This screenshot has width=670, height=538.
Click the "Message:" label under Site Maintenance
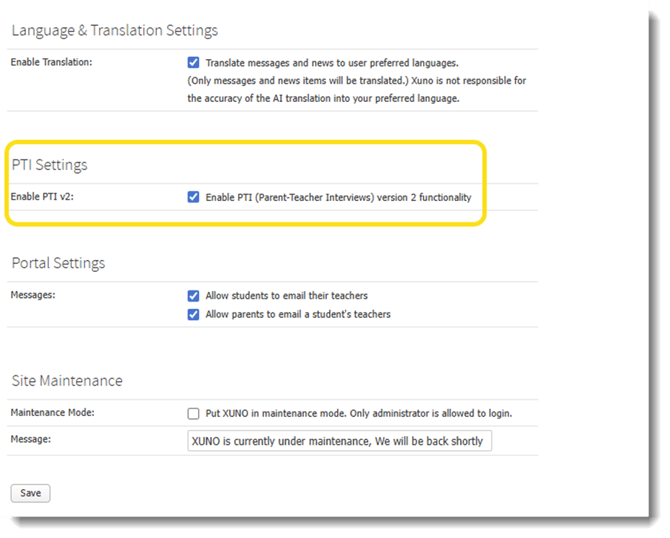pos(32,439)
